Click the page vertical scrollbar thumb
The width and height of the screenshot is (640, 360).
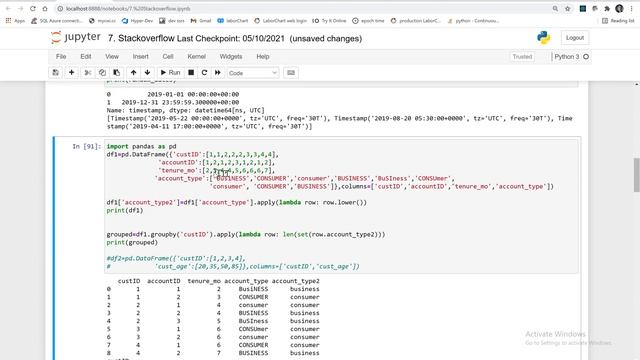point(636,175)
